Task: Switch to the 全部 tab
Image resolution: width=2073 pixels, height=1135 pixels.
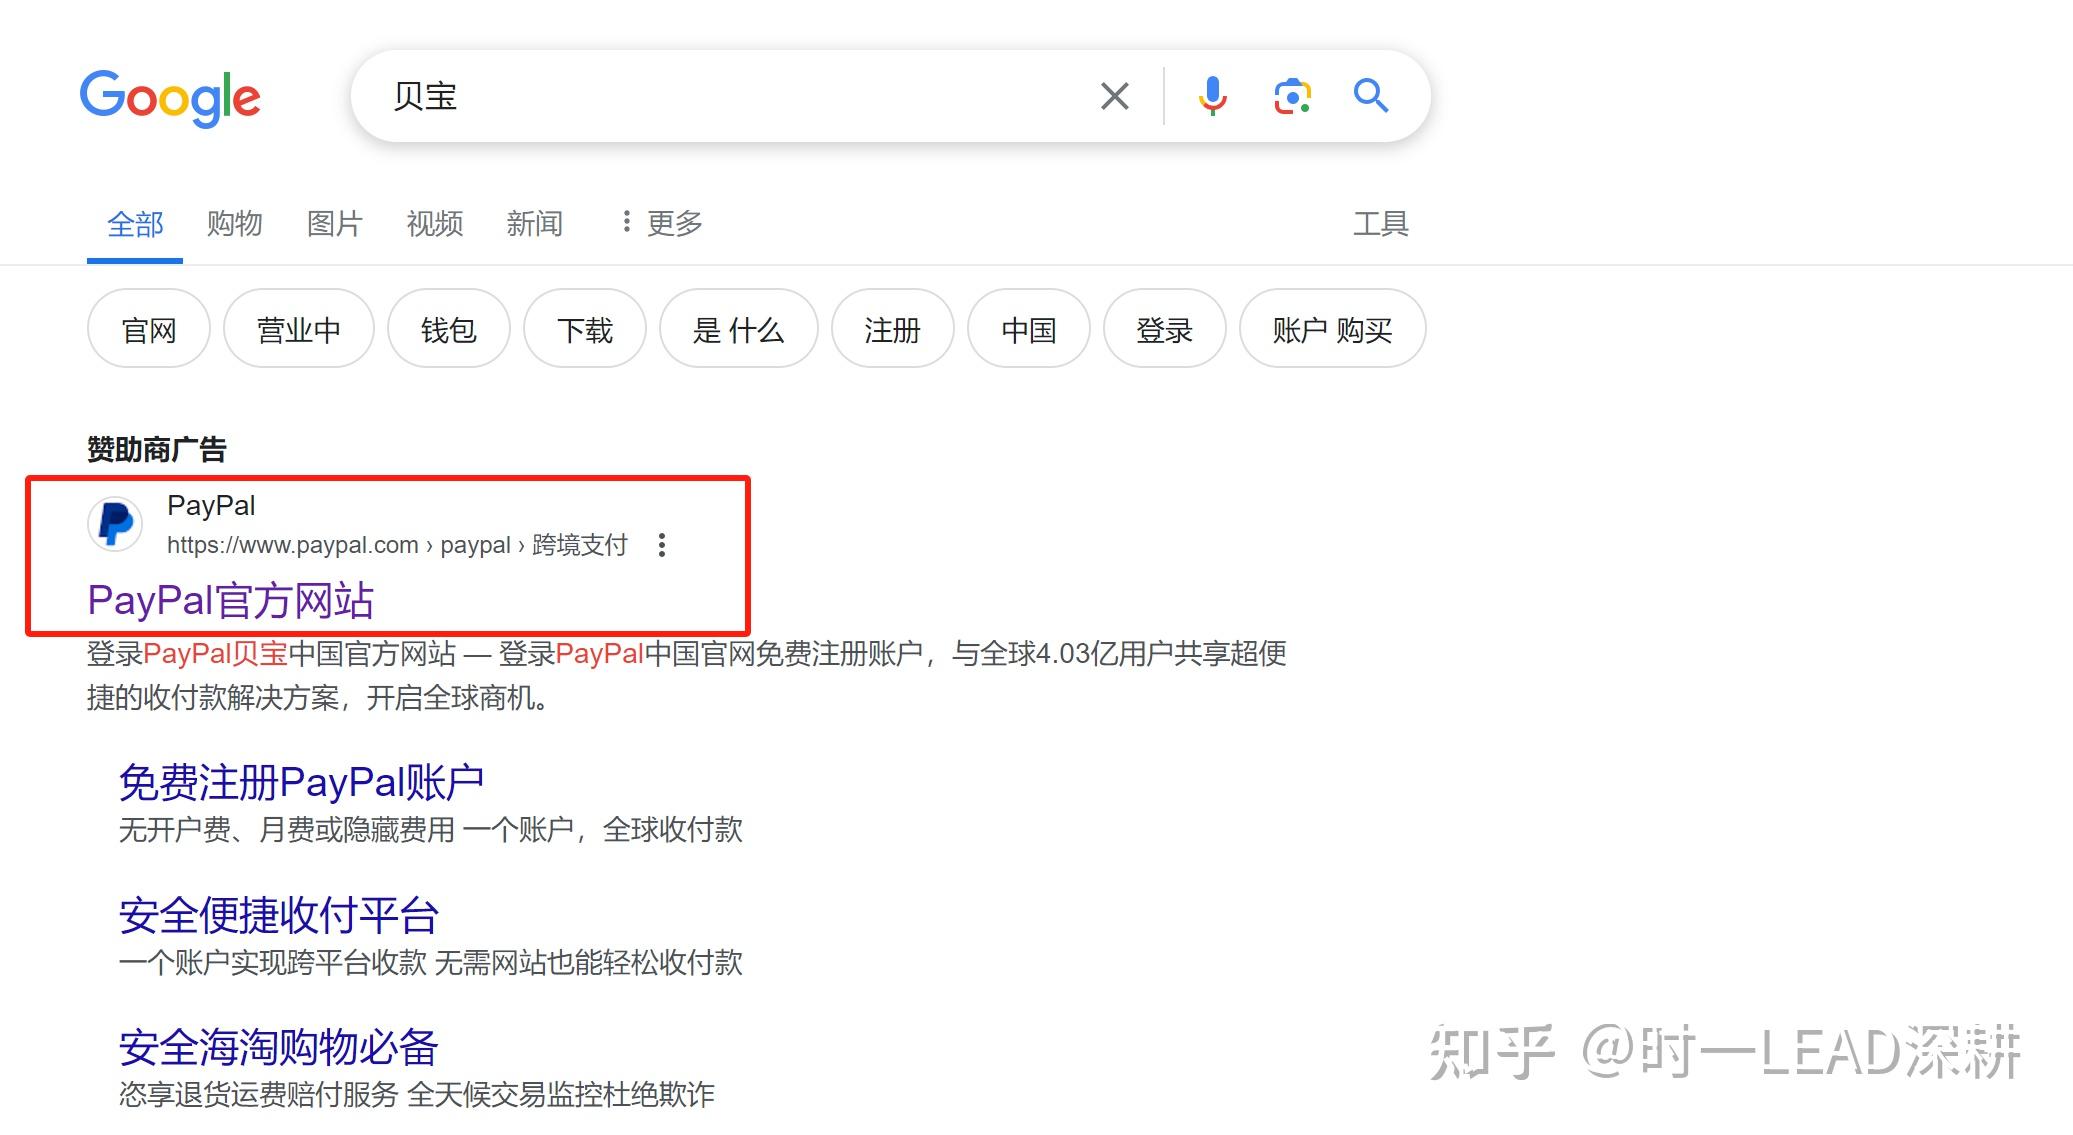Action: tap(135, 224)
